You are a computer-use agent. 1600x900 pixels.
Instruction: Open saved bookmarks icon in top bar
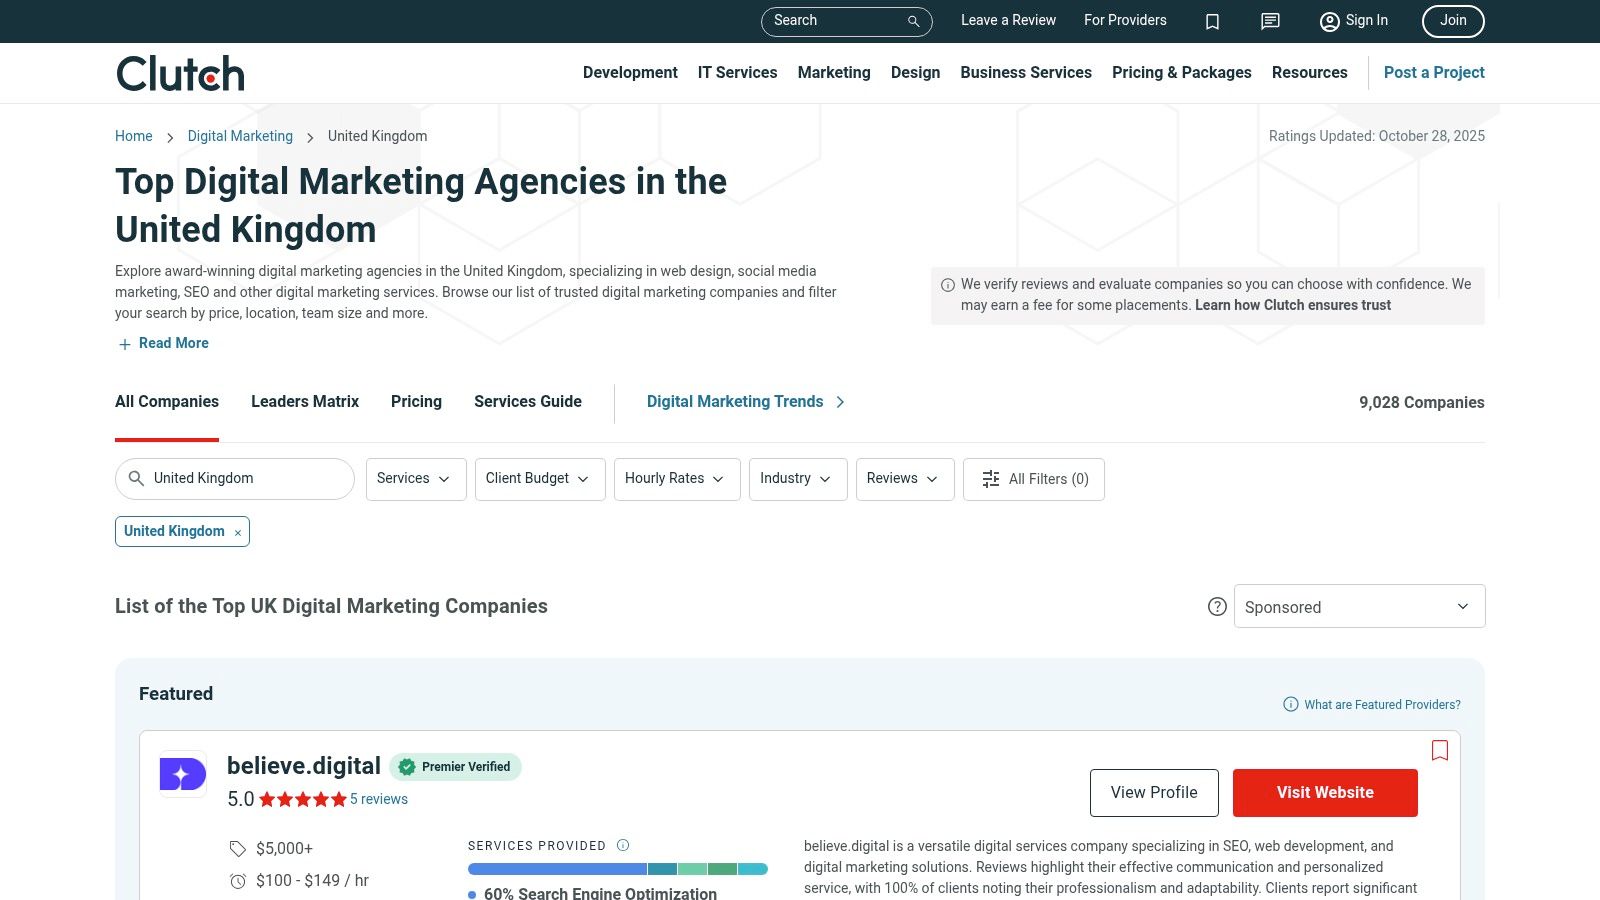(1212, 21)
